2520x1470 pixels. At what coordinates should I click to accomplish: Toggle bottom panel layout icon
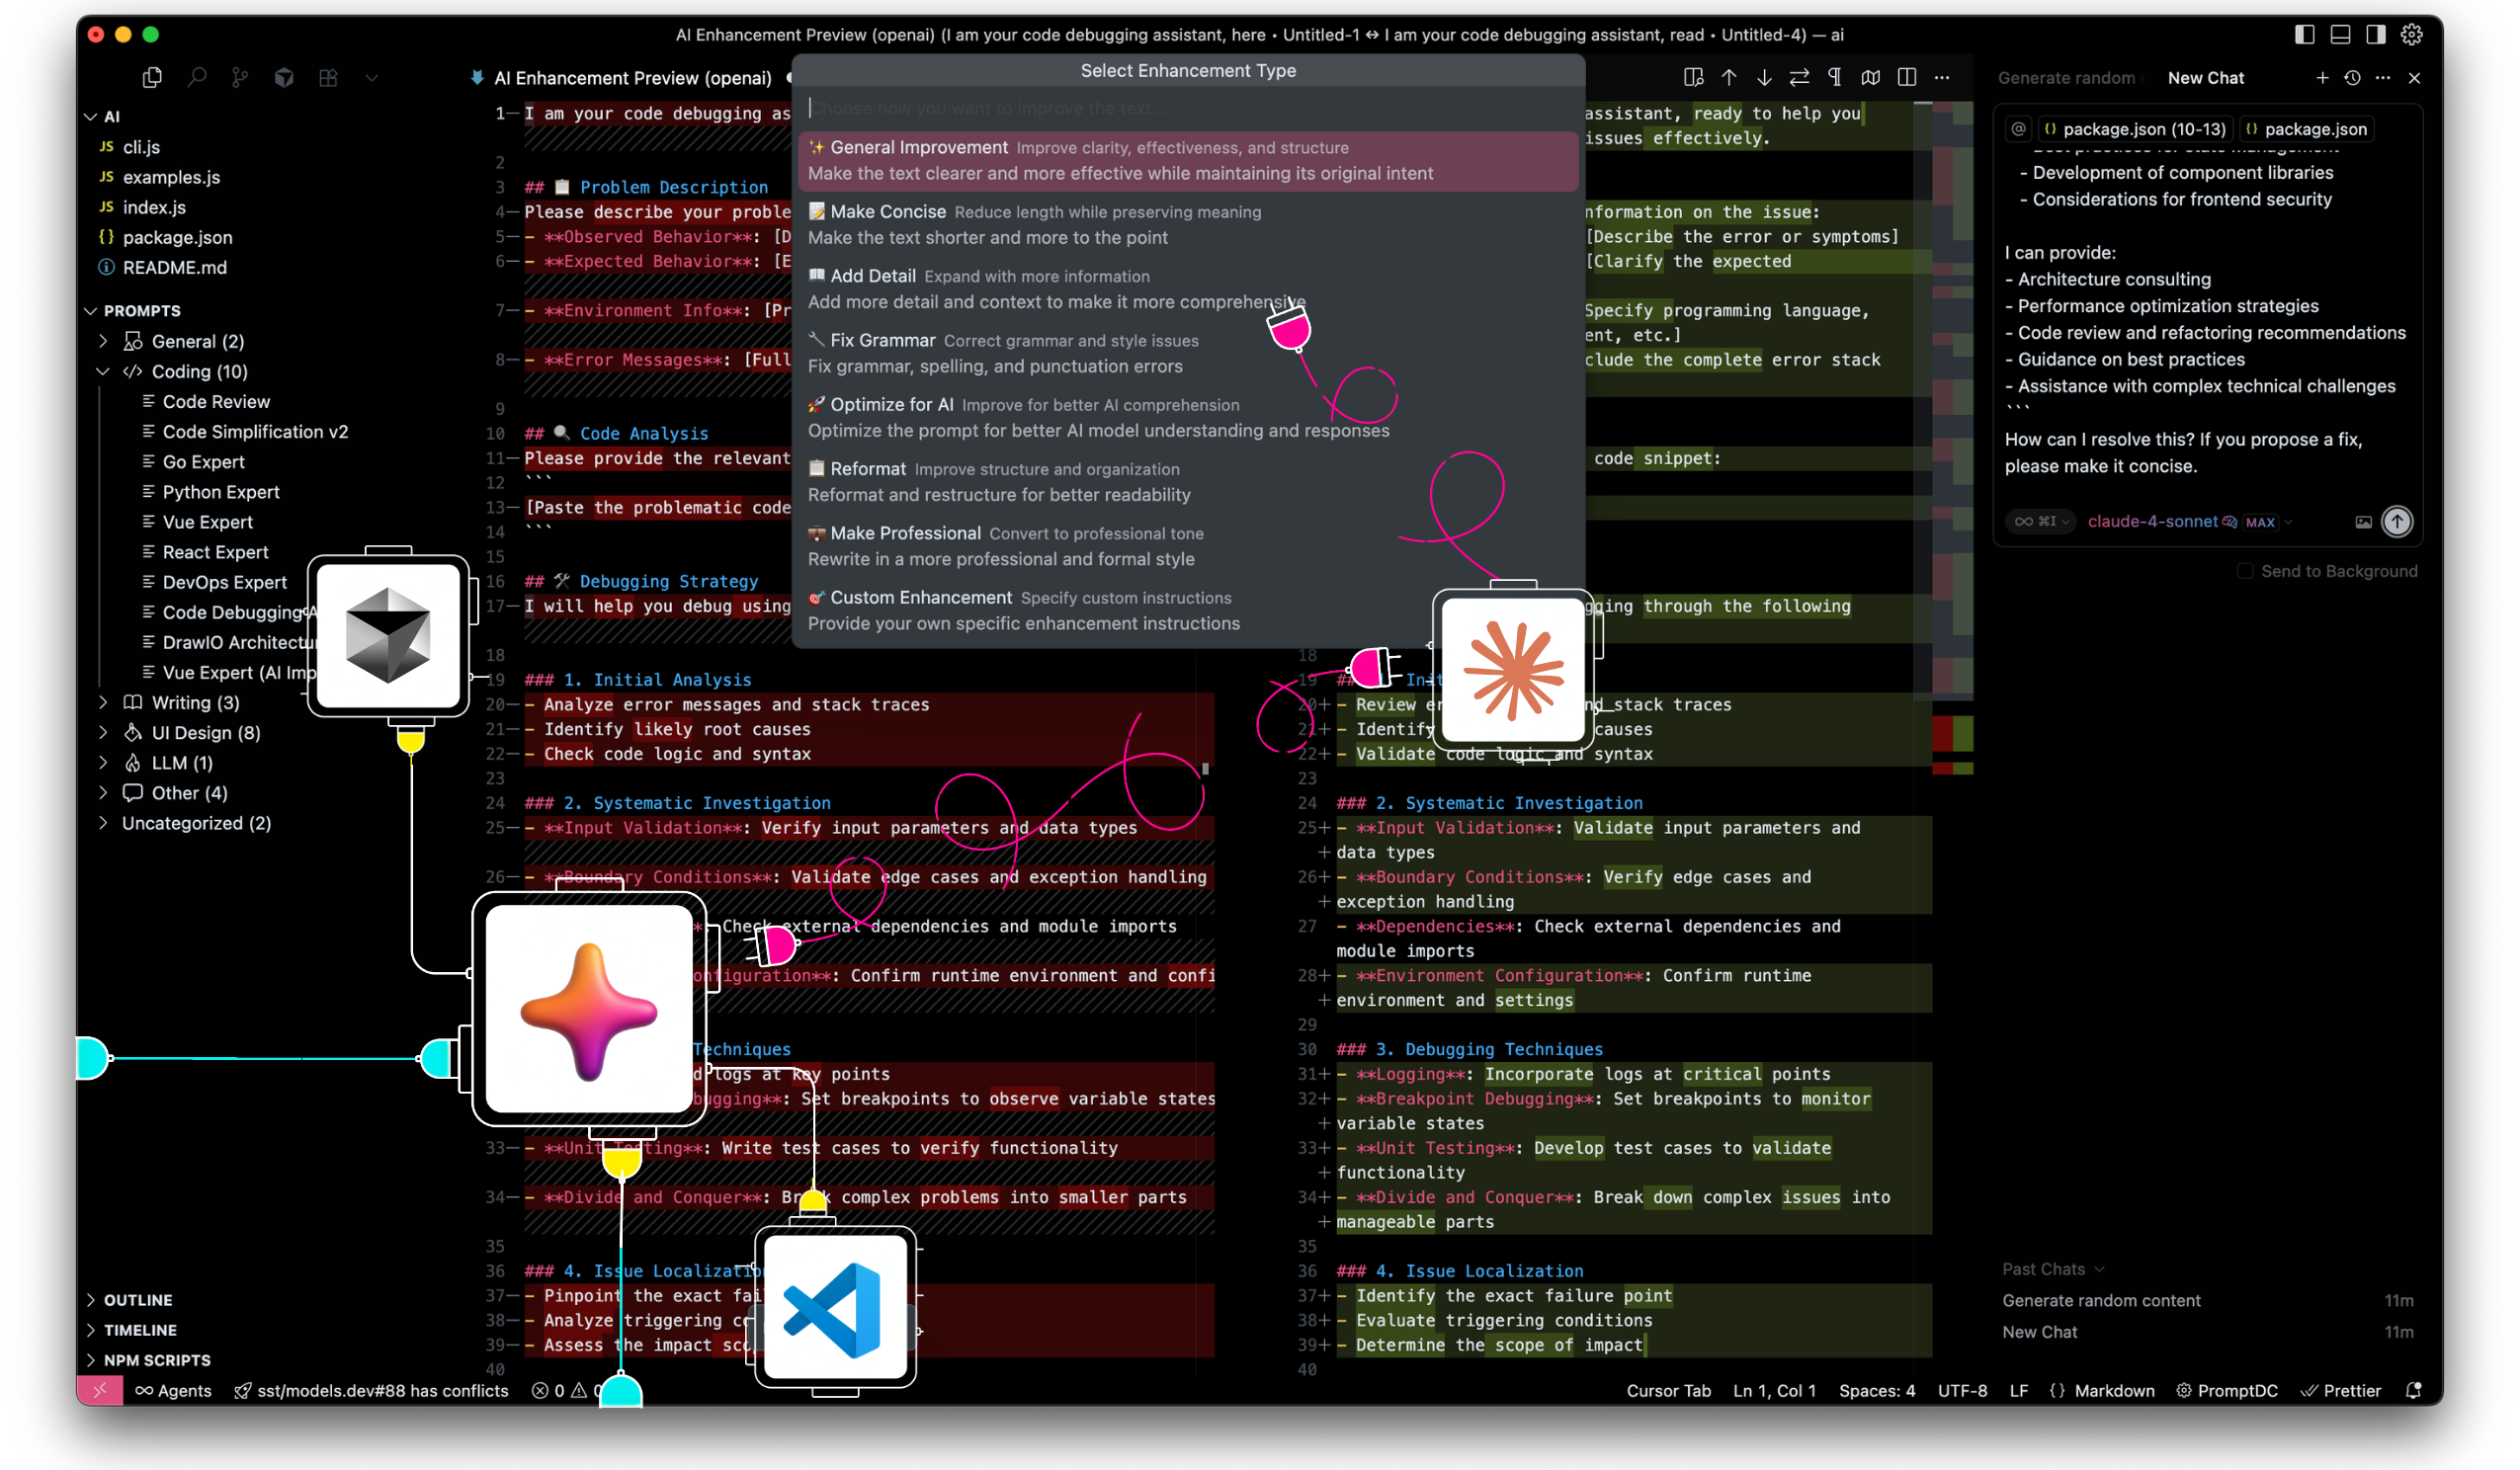pos(2340,34)
